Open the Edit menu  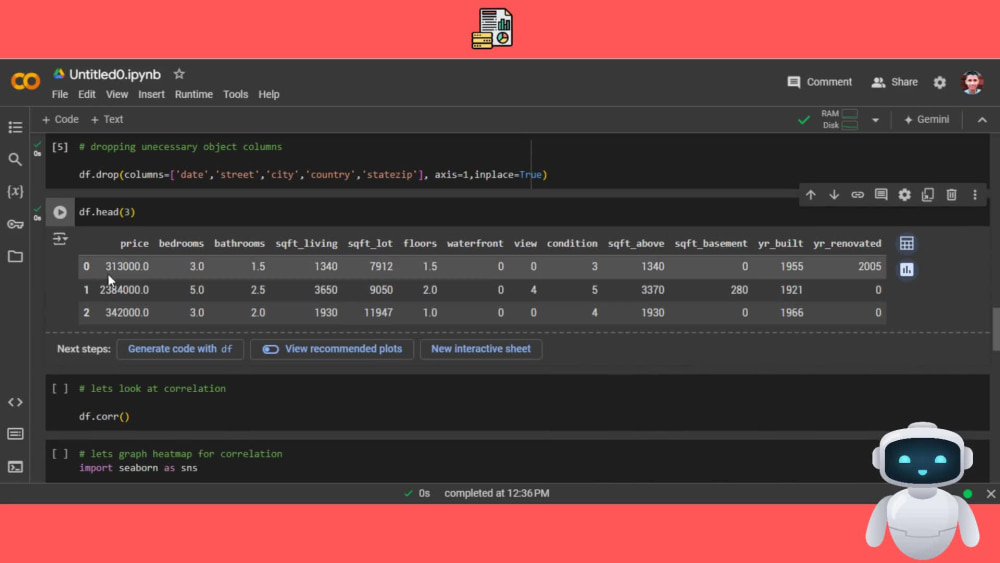(87, 94)
